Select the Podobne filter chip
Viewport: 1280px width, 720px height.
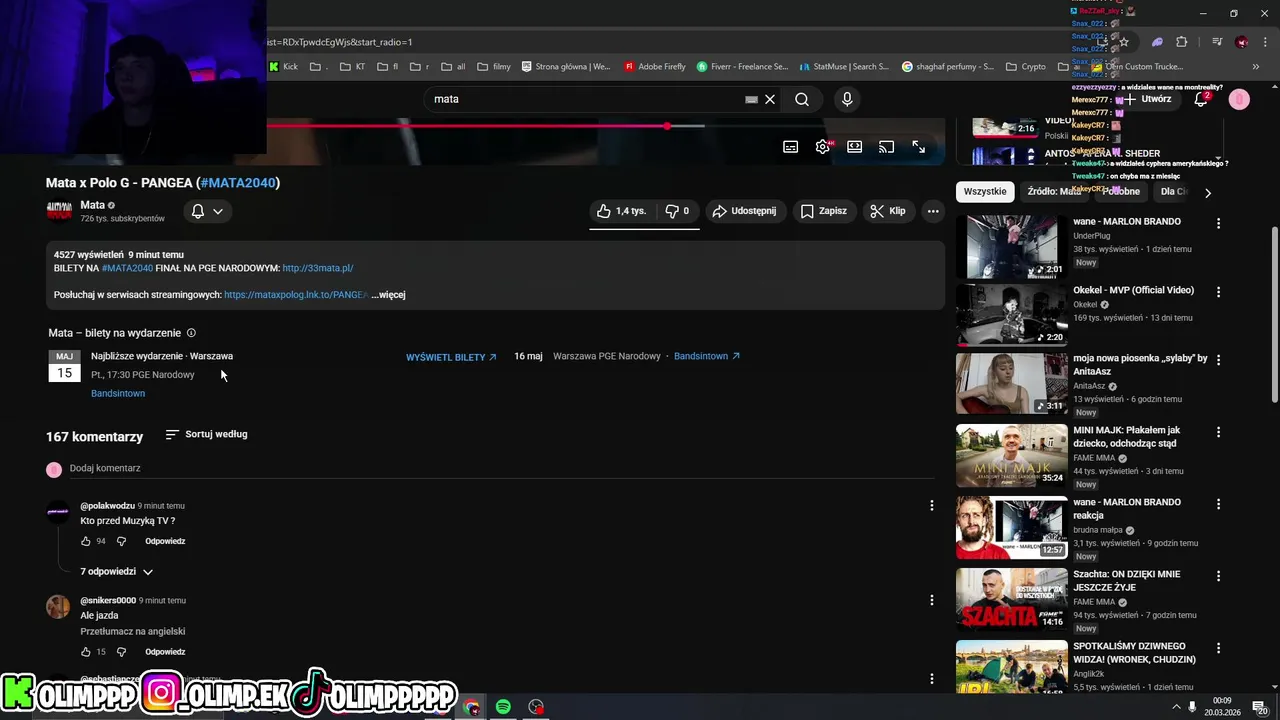[x=1123, y=192]
